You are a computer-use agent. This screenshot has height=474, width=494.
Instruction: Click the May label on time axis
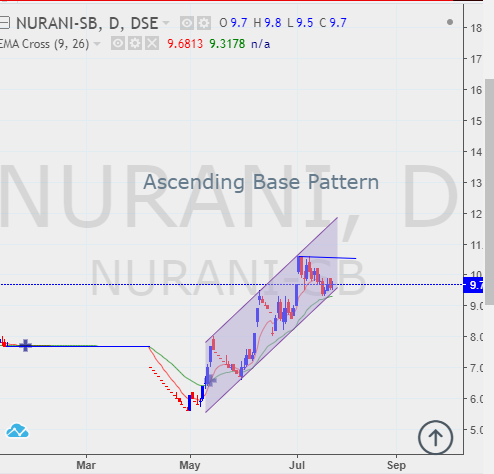coord(190,465)
